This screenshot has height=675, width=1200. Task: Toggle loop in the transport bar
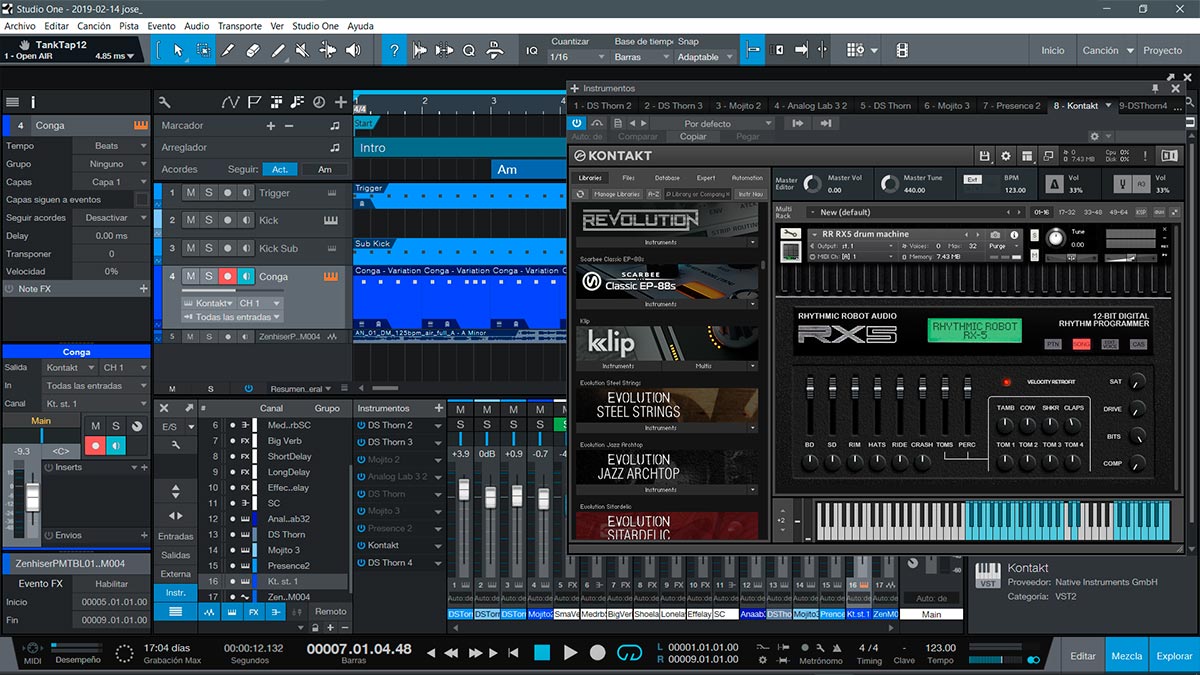click(629, 652)
